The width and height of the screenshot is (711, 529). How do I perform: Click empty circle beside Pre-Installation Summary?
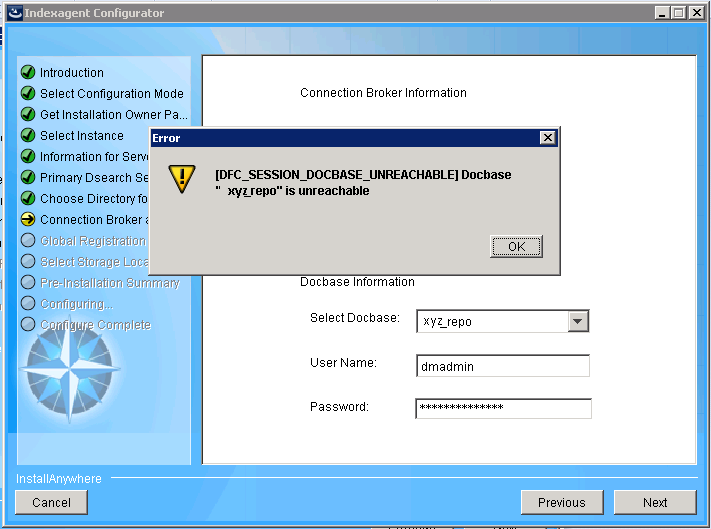click(x=28, y=282)
